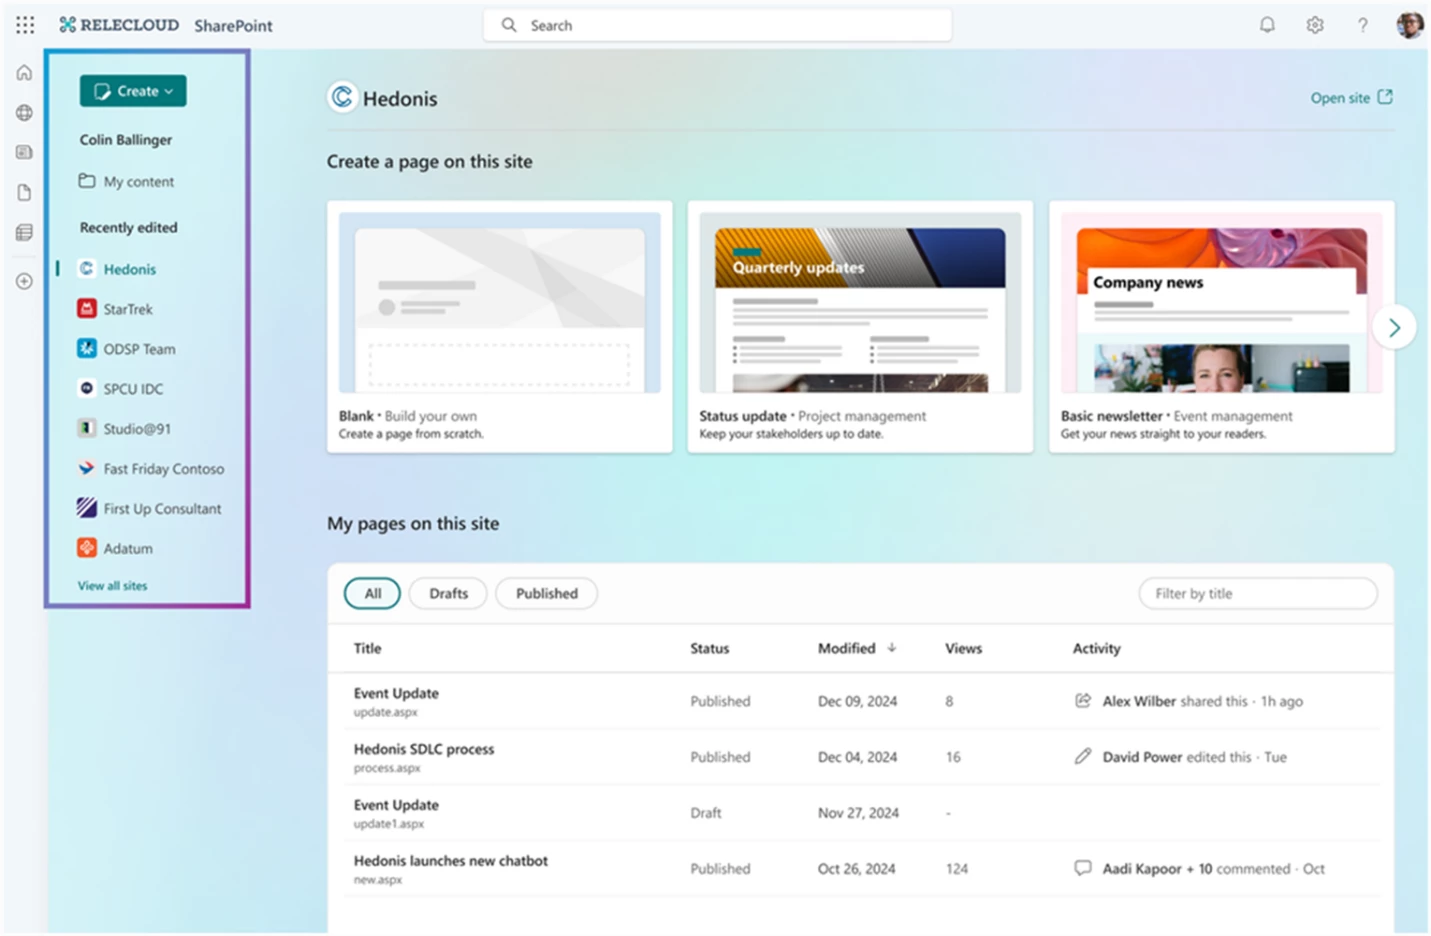This screenshot has height=936, width=1431.
Task: Open SPCU IDC site name
Action: click(133, 389)
